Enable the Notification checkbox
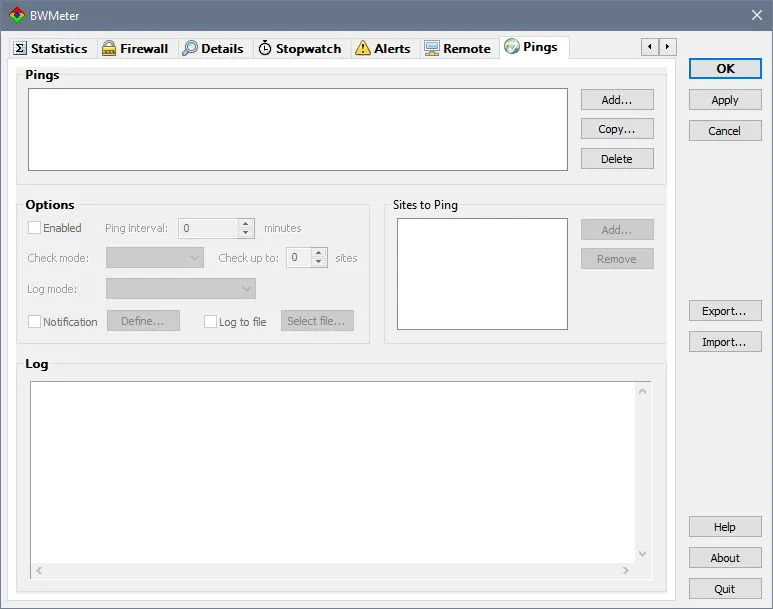Screen dimensions: 773x609 35,322
